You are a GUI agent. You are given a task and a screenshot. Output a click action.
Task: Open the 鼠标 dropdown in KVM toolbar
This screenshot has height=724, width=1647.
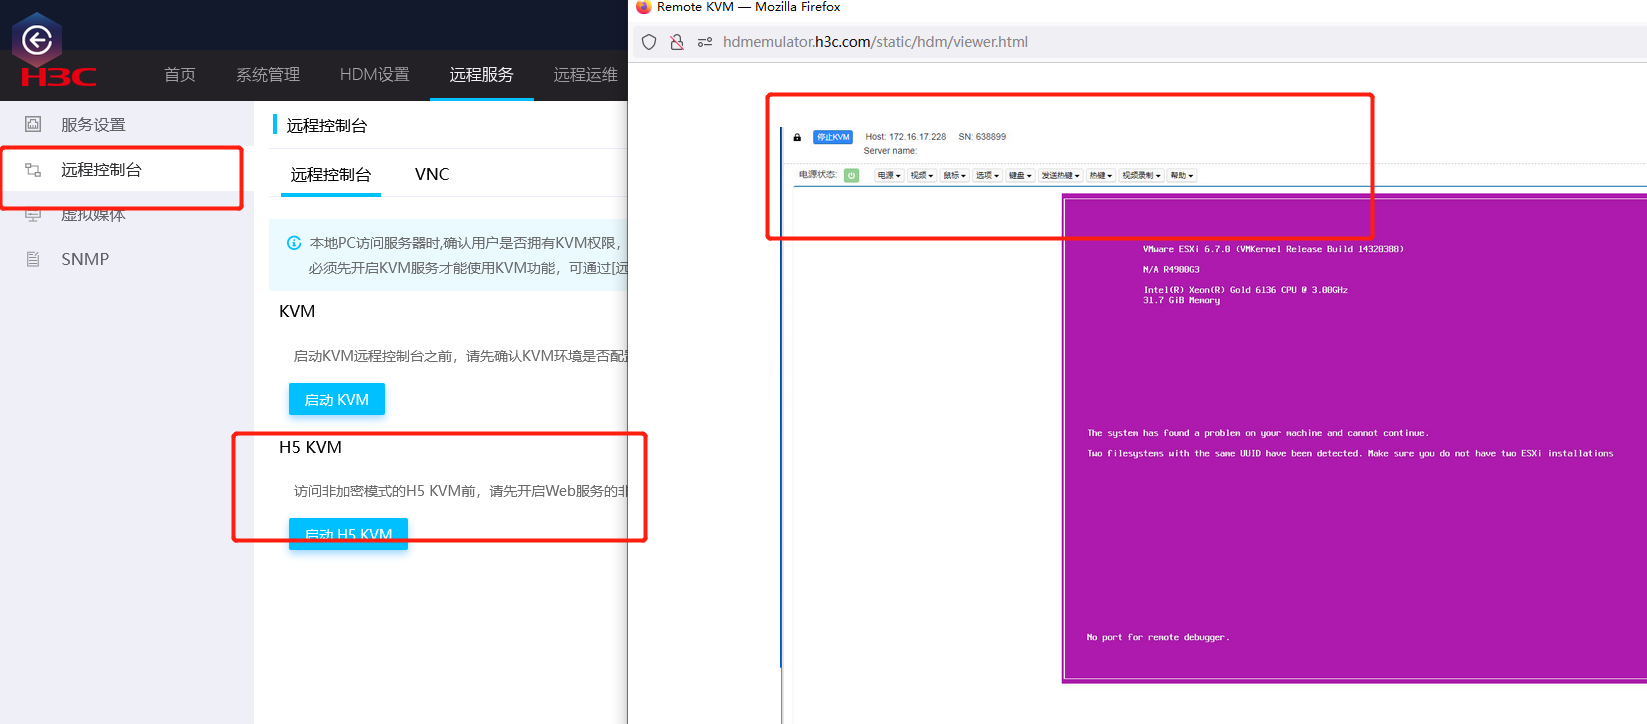tap(955, 176)
